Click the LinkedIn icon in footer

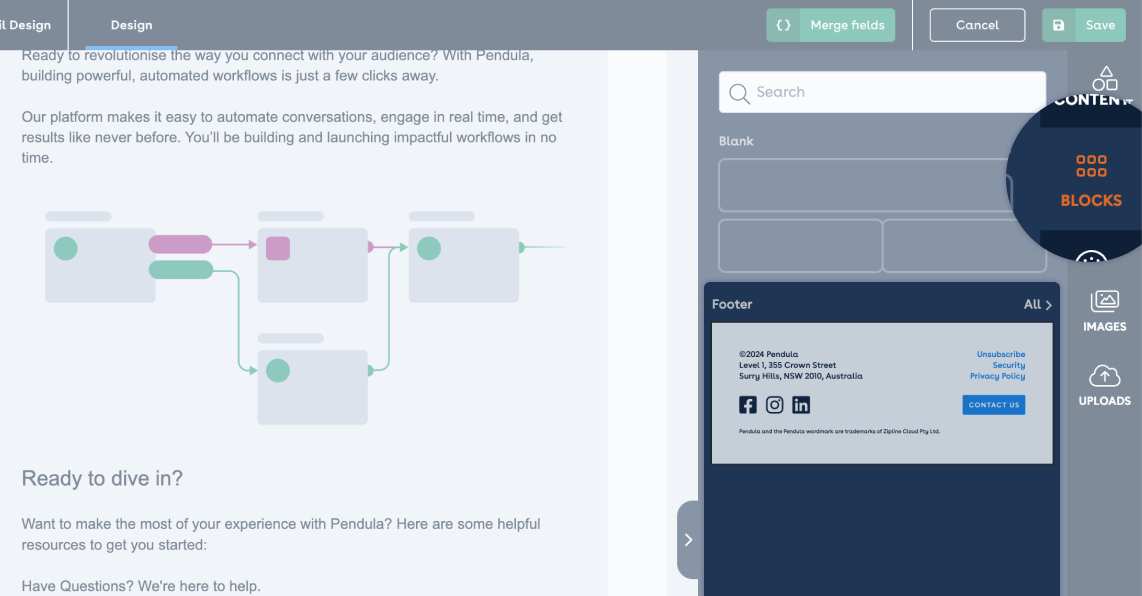[801, 405]
